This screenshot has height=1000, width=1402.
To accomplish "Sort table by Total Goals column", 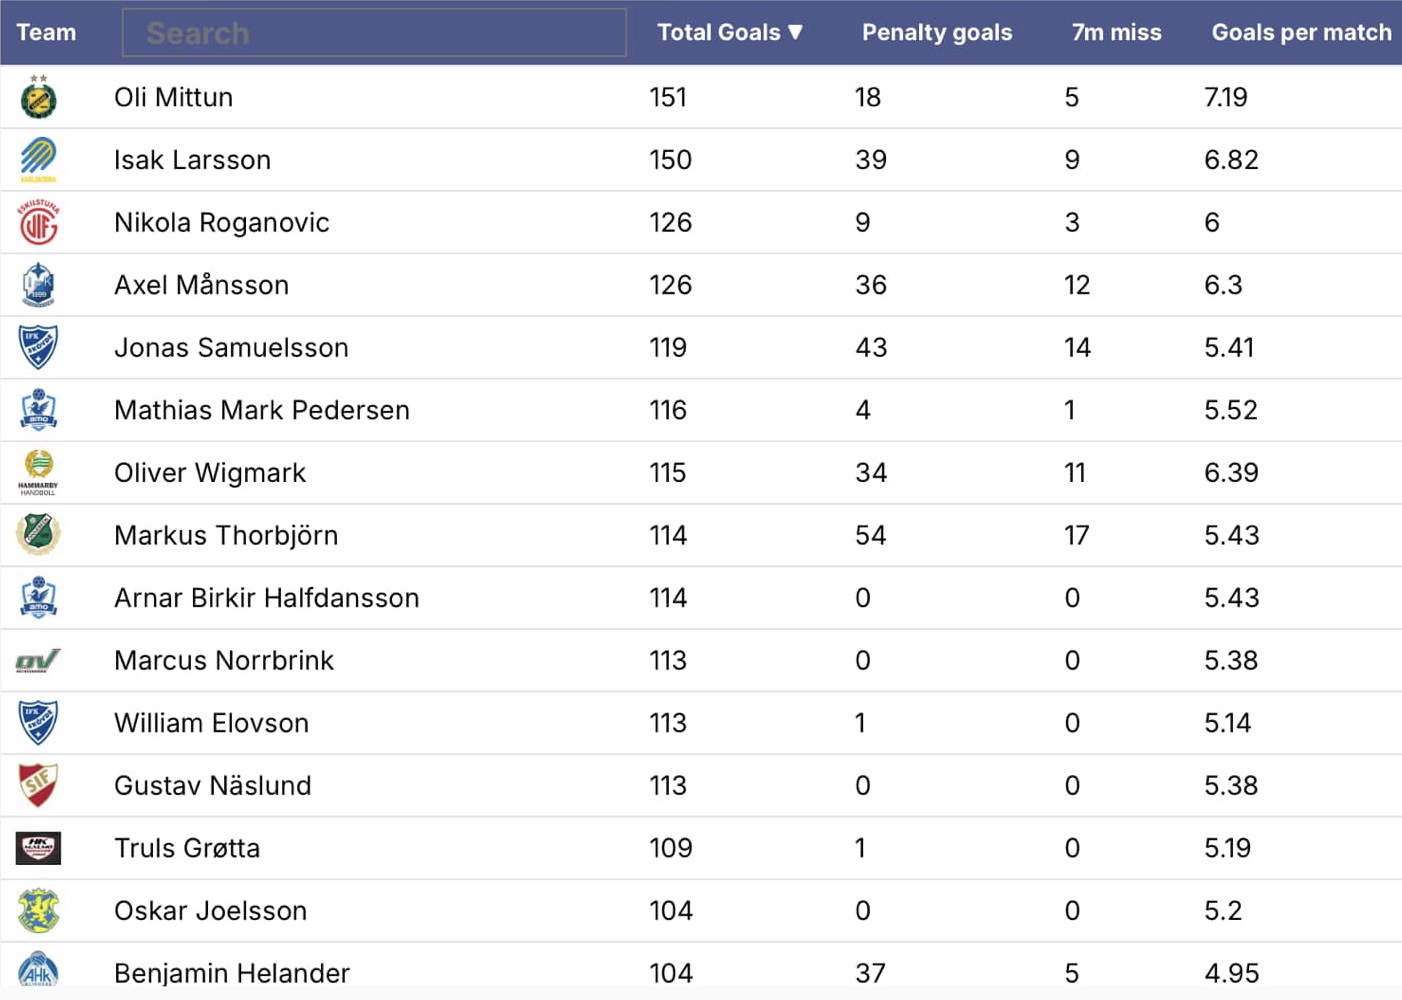I will click(718, 33).
